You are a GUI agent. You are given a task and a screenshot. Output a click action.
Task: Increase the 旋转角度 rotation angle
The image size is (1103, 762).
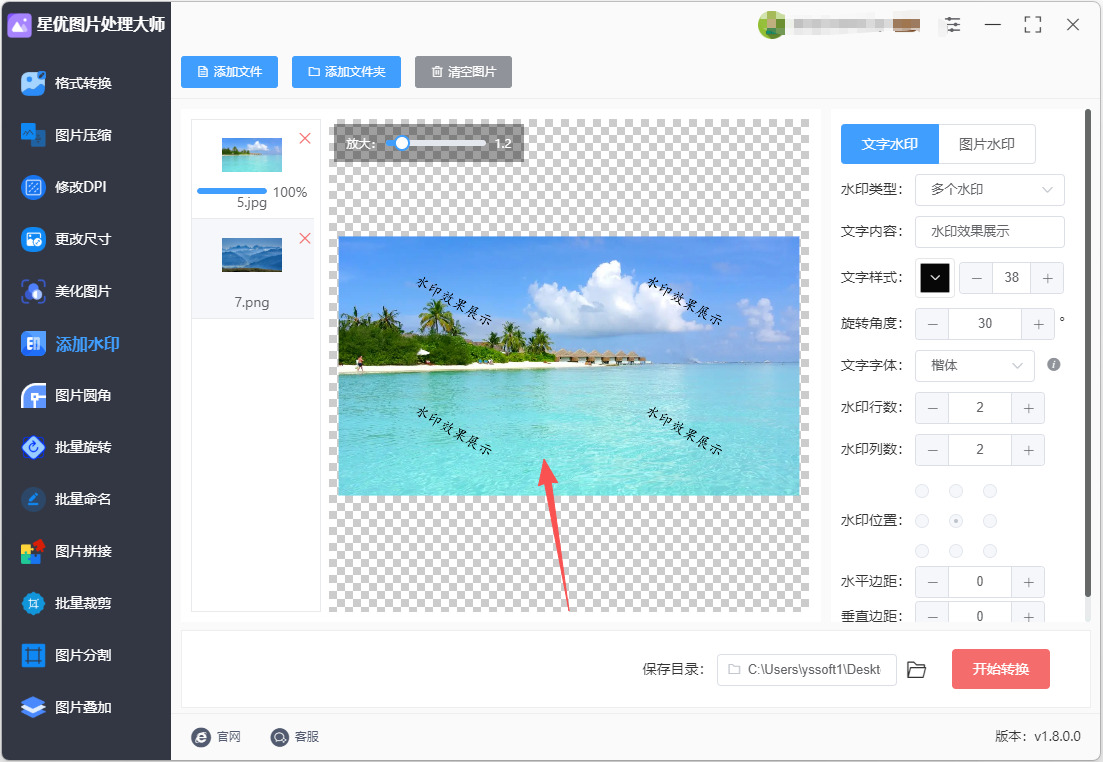tap(1038, 324)
